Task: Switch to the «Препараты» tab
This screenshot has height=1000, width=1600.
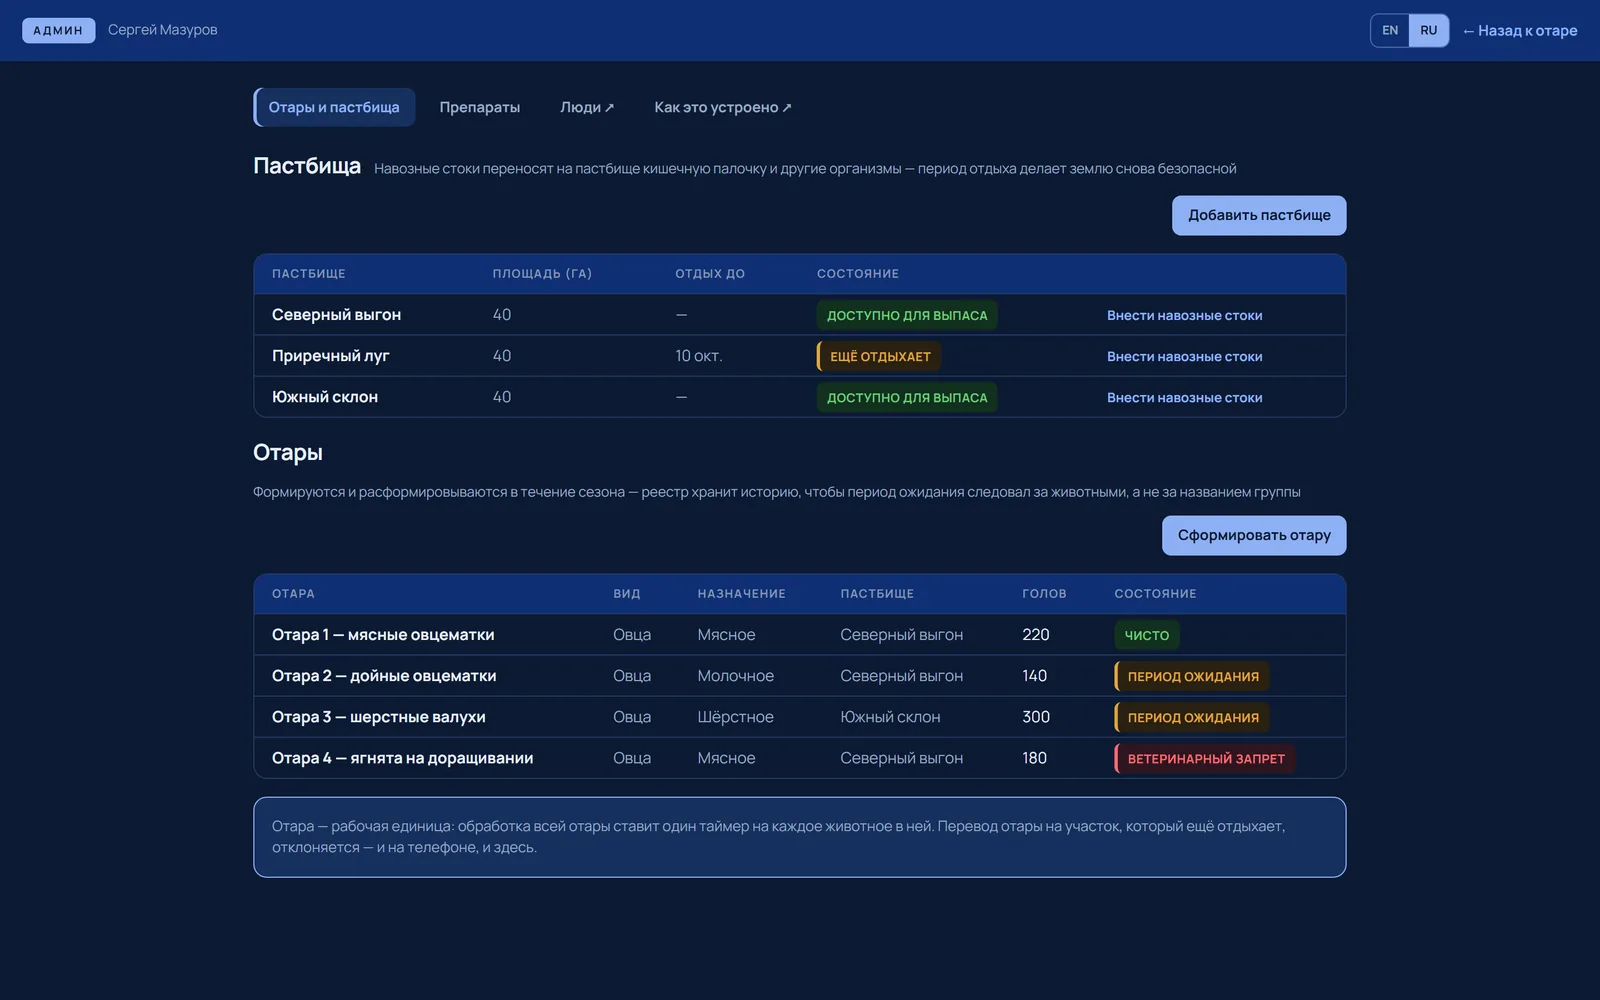Action: tap(480, 107)
